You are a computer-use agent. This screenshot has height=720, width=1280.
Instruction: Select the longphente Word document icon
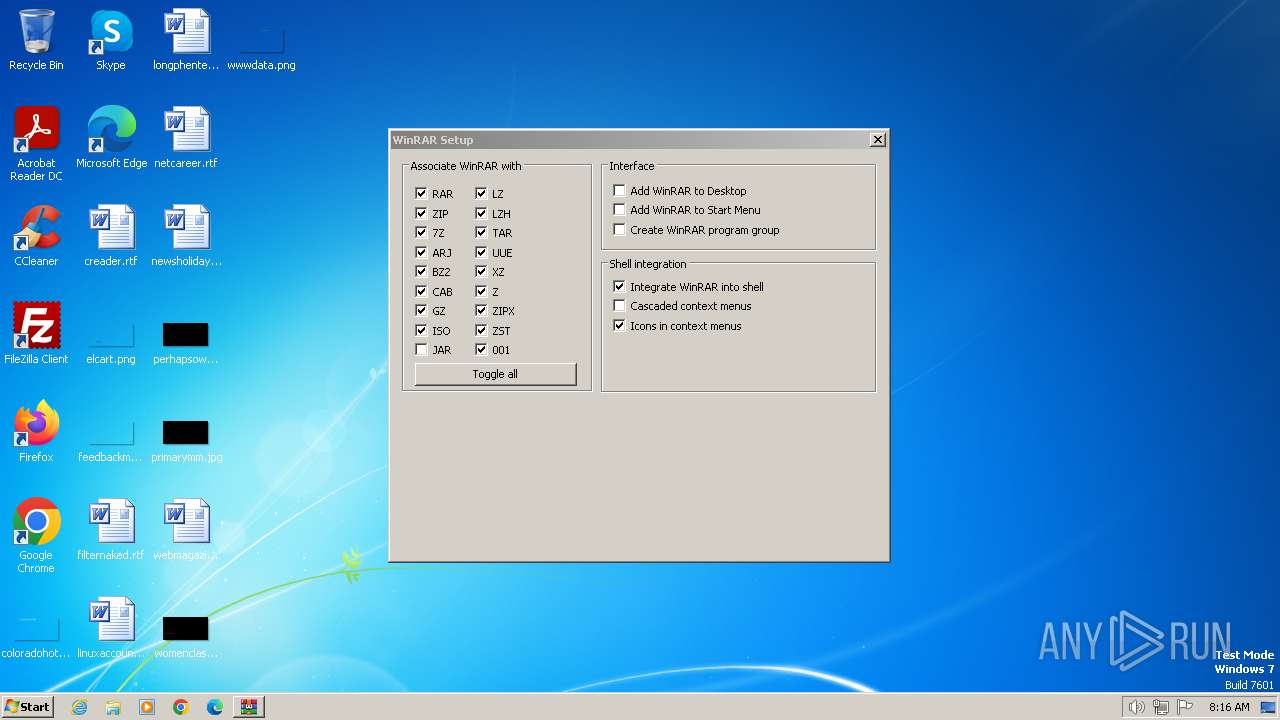click(x=186, y=40)
